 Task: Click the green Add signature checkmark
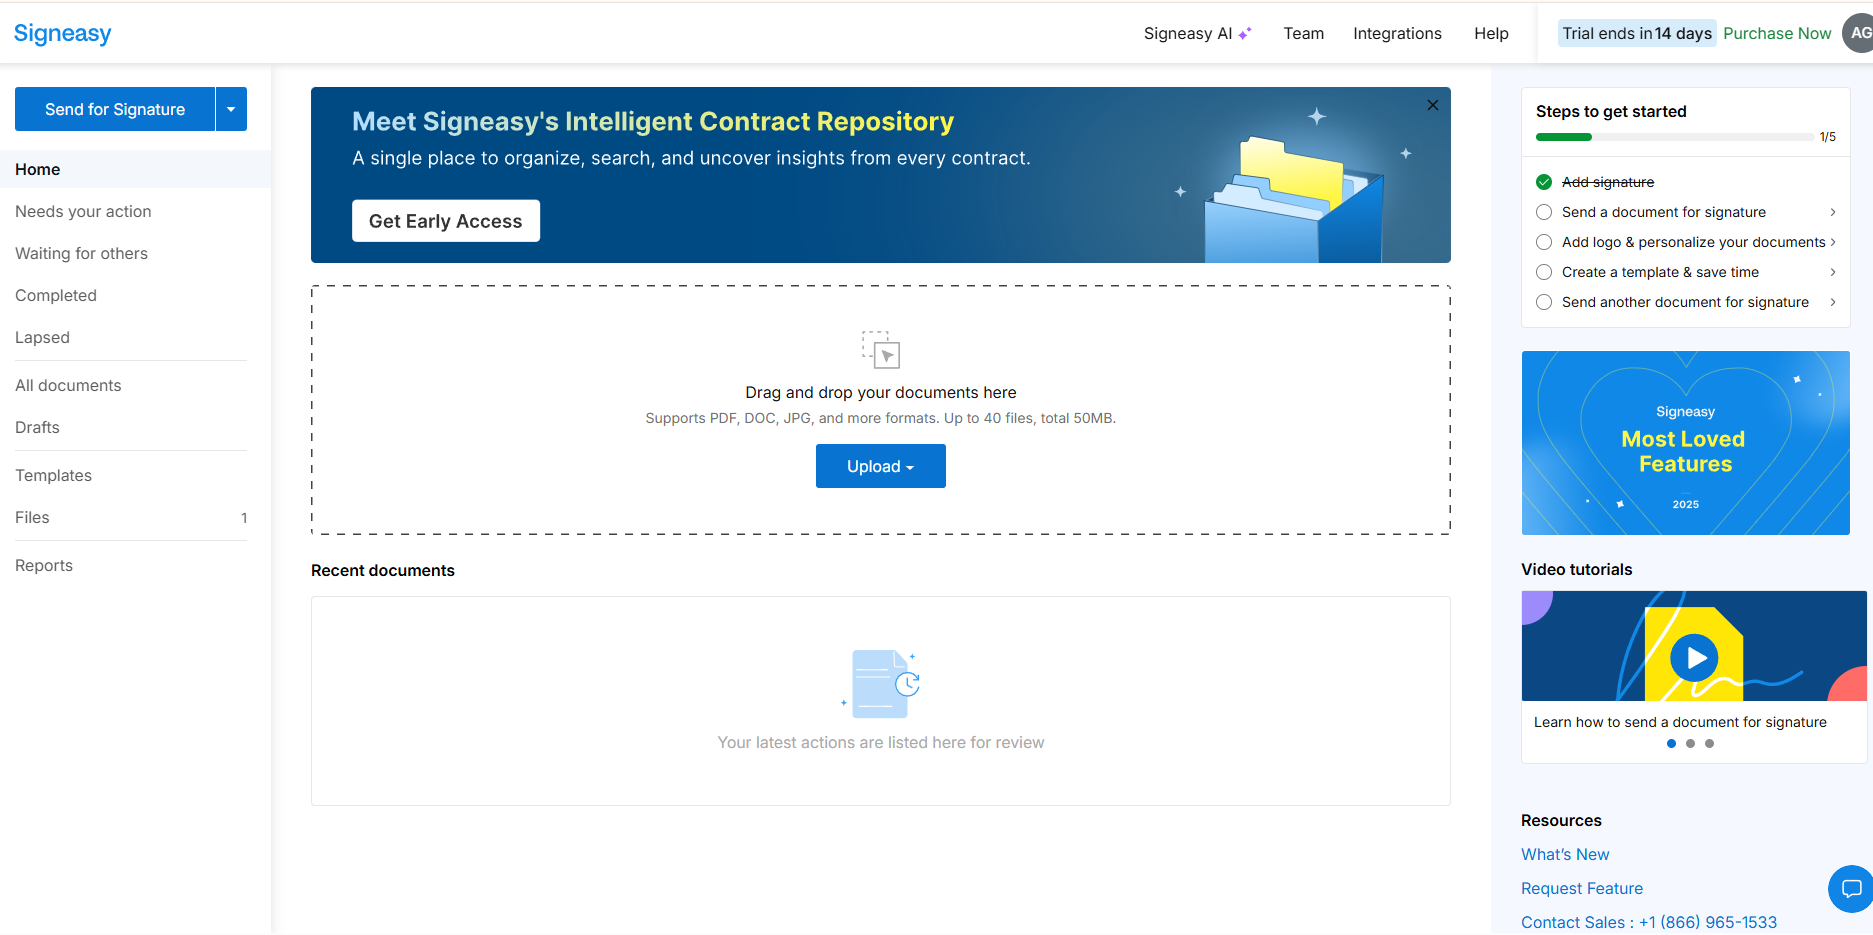click(1544, 182)
